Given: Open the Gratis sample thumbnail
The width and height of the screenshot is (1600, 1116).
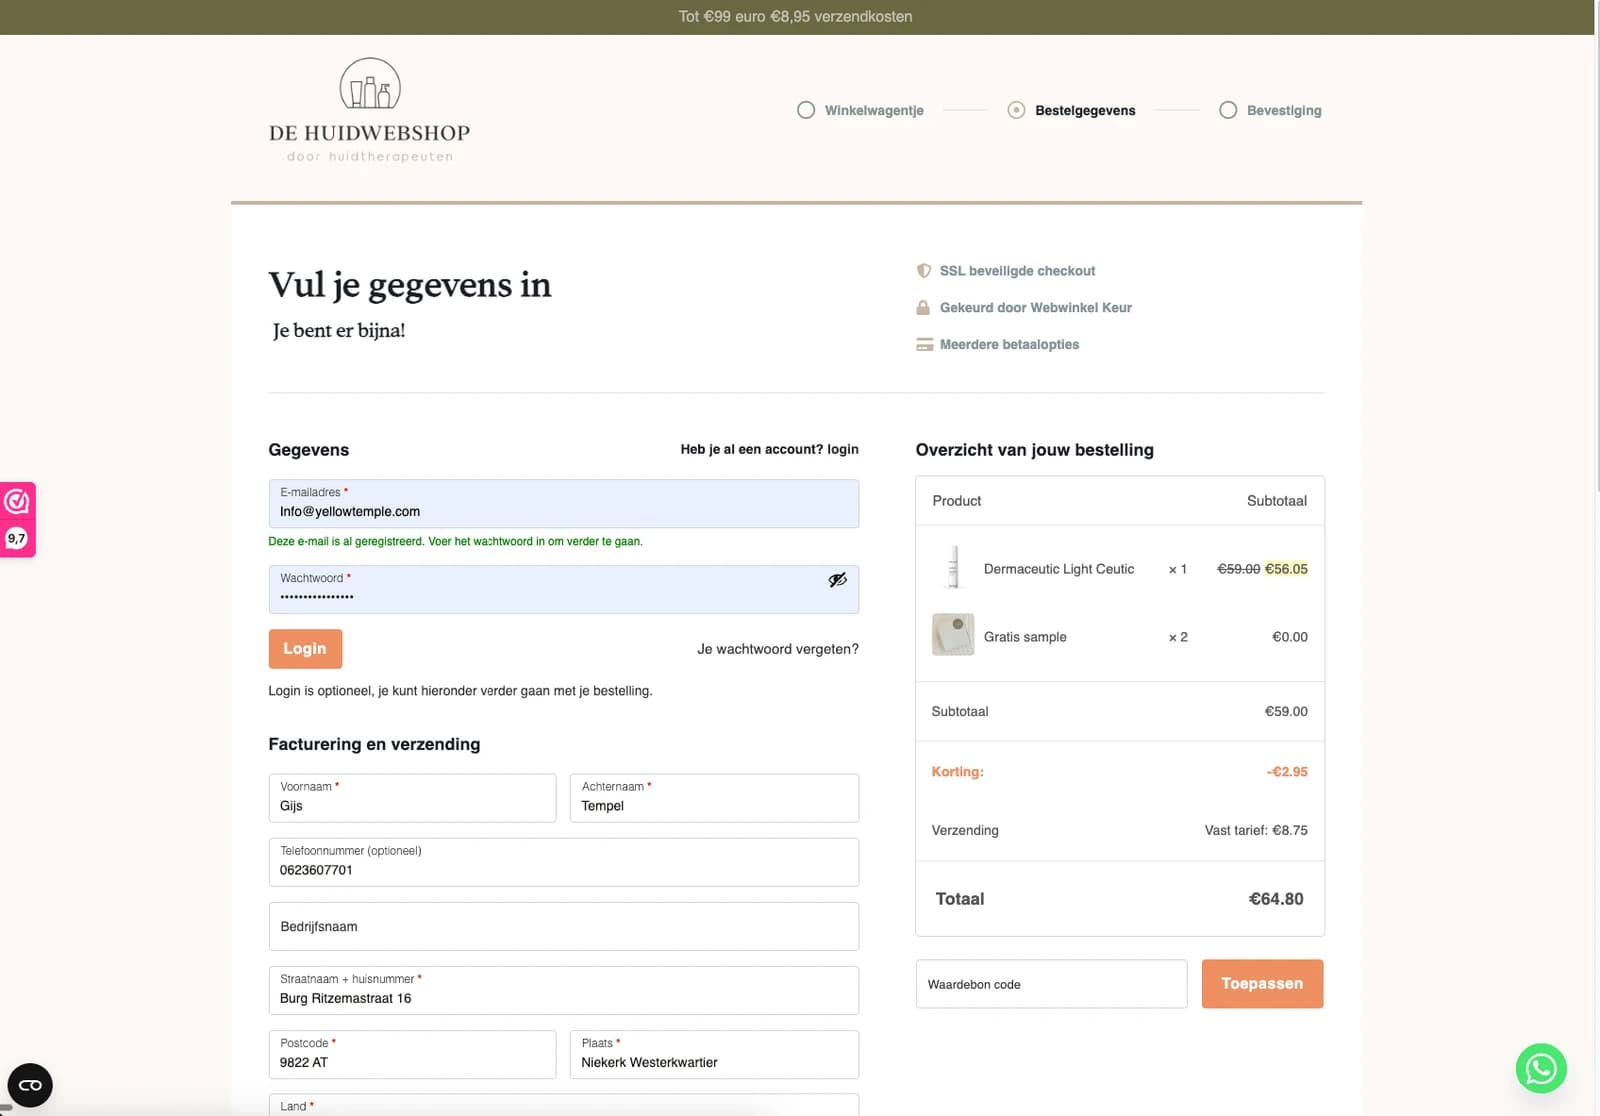Looking at the screenshot, I should click(x=953, y=635).
